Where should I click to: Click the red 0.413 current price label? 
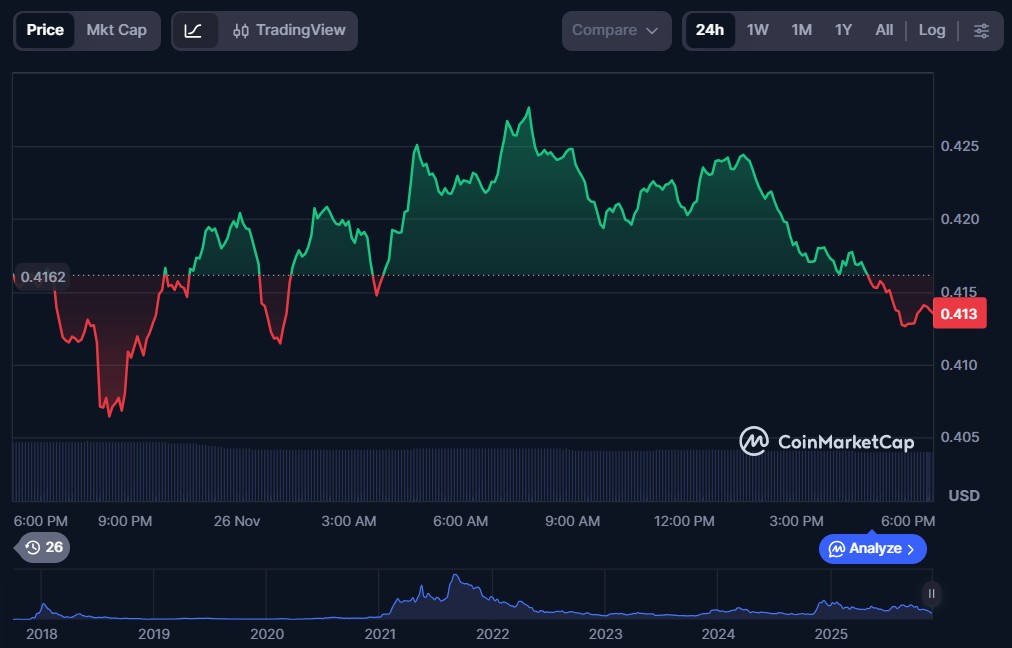click(959, 314)
